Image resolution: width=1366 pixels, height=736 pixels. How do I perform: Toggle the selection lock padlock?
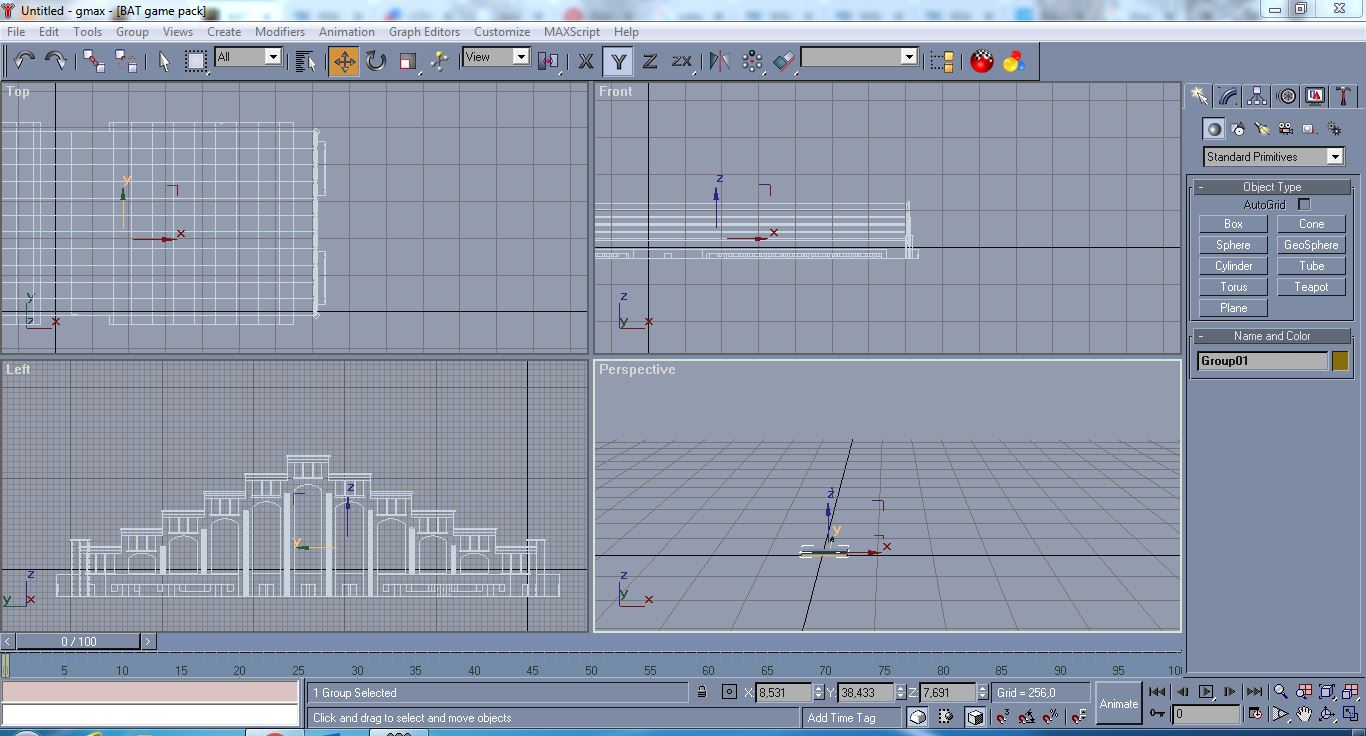702,692
